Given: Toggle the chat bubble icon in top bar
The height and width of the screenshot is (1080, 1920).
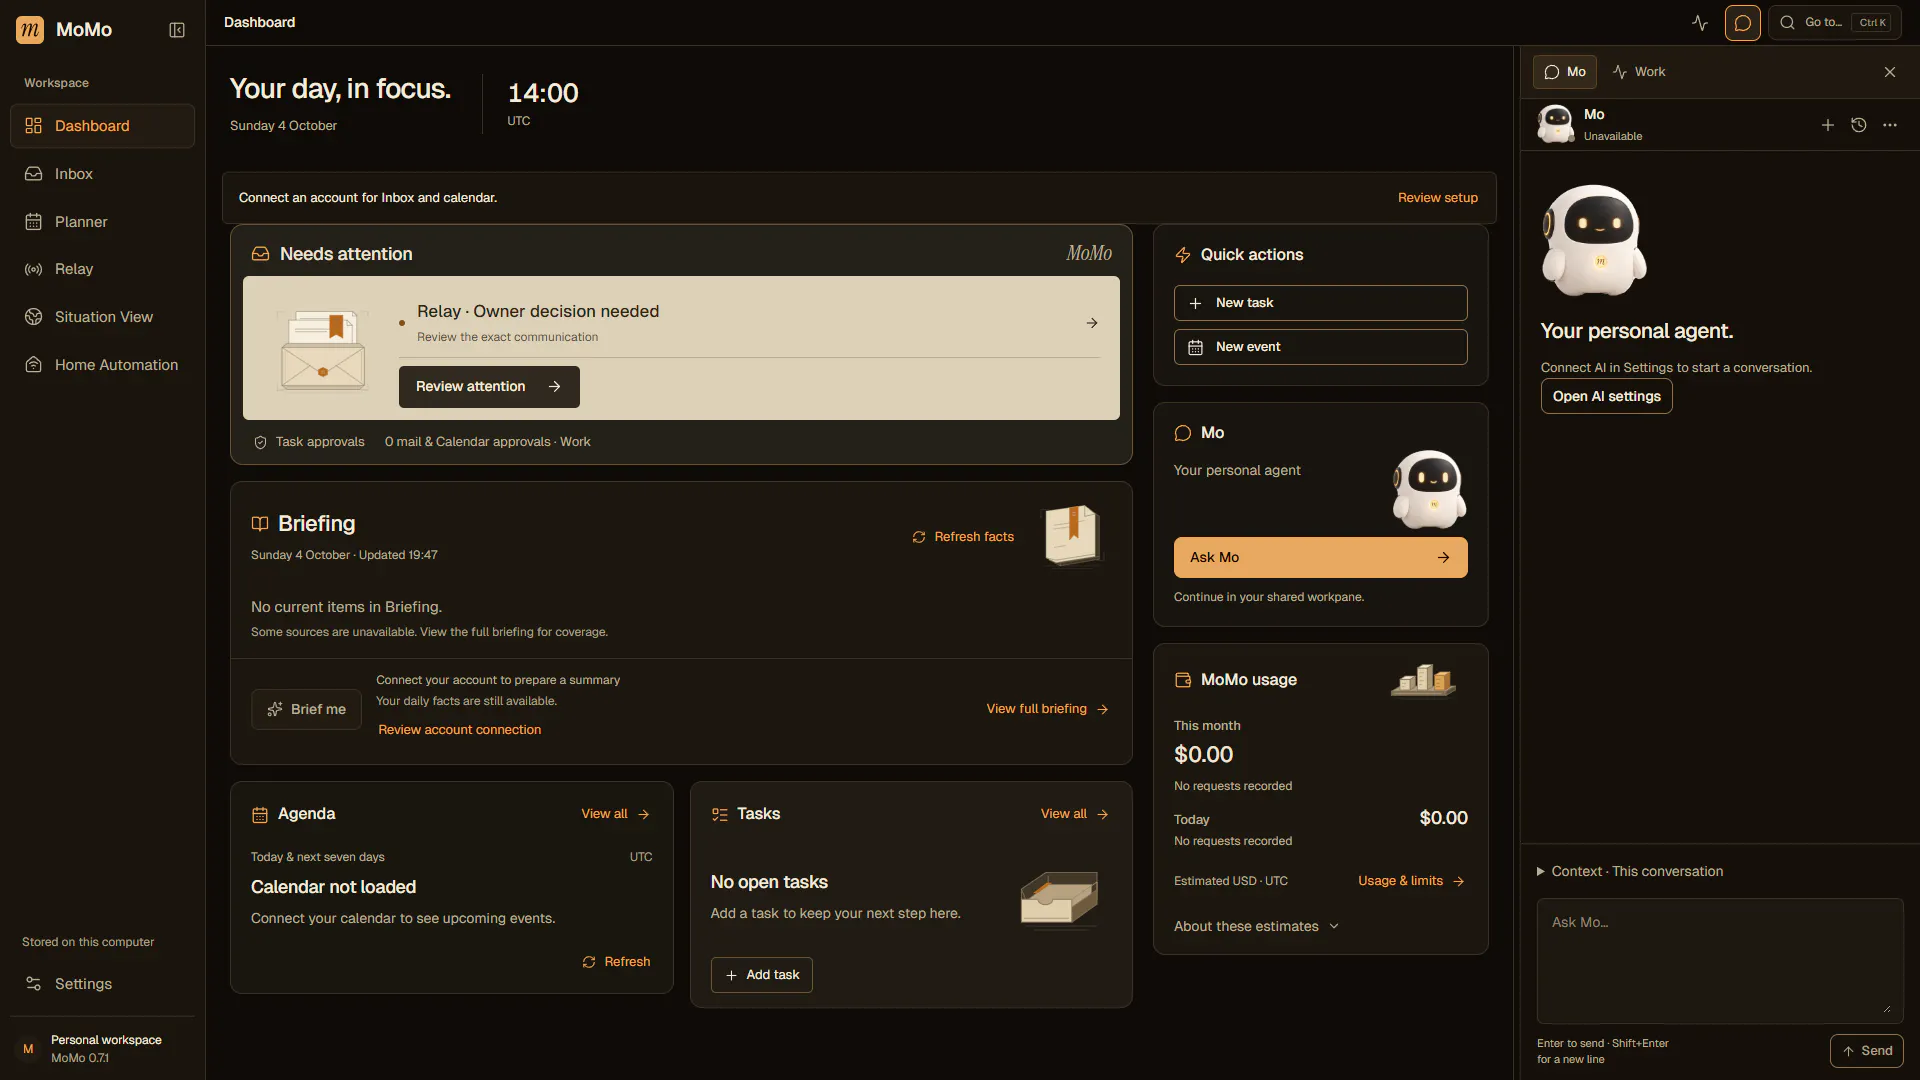Looking at the screenshot, I should 1743,22.
